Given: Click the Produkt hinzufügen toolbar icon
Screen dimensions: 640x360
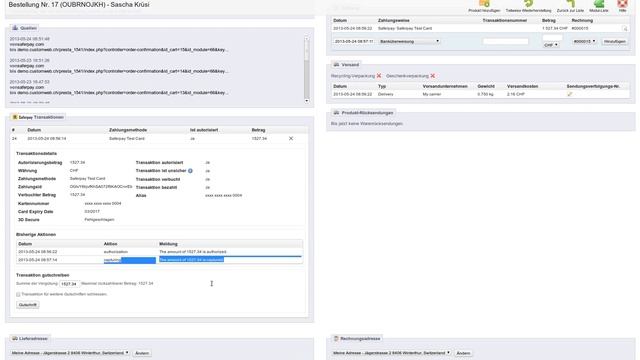Looking at the screenshot, I should [x=484, y=4].
